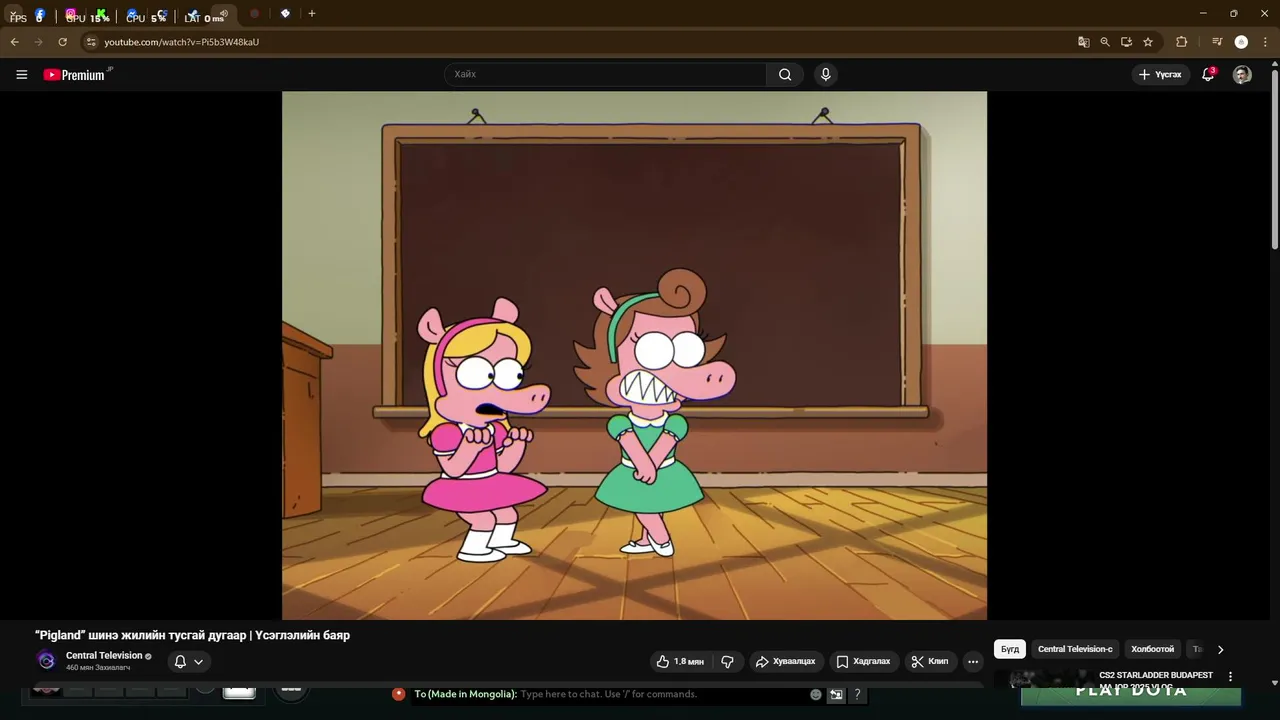Click the red recording indicator in chat bar
1280x720 pixels.
tap(398, 693)
